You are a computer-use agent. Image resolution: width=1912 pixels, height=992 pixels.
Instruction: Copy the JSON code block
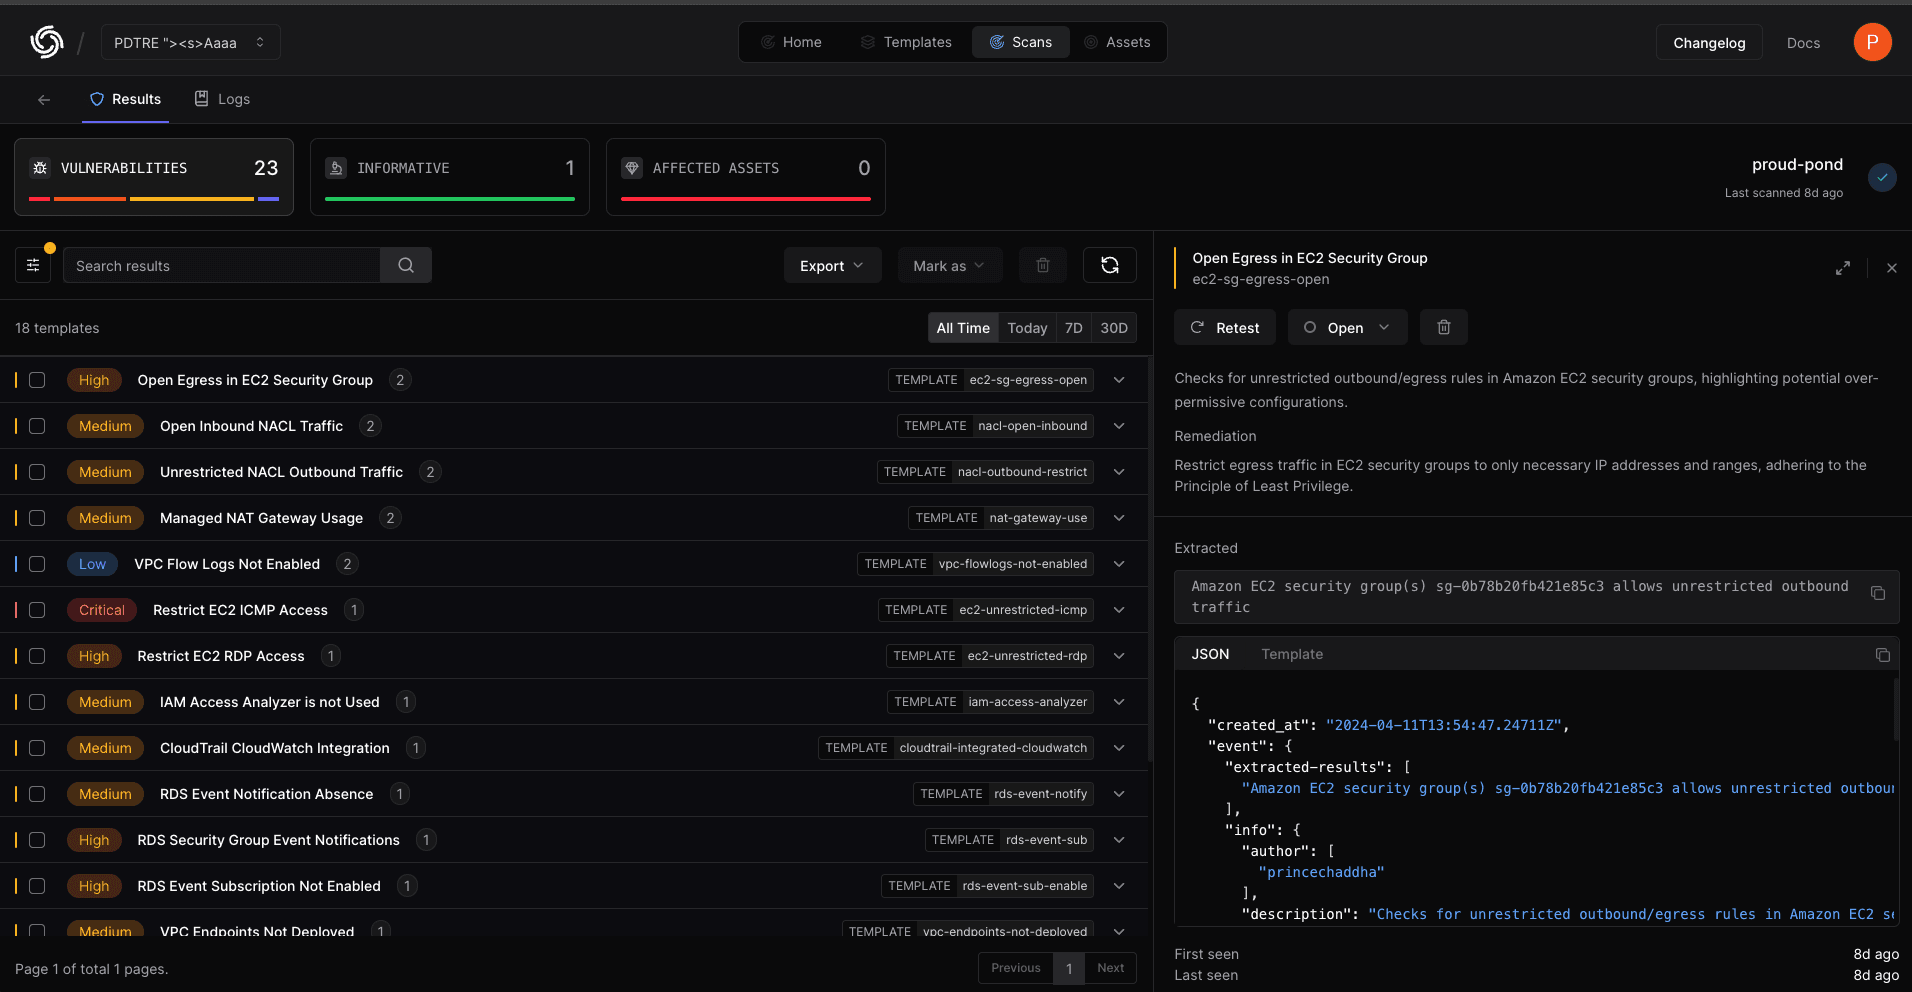(x=1882, y=655)
